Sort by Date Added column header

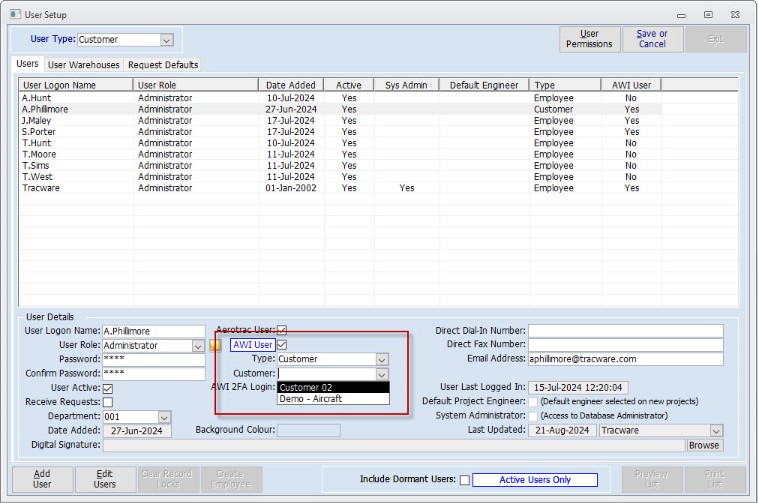click(291, 85)
